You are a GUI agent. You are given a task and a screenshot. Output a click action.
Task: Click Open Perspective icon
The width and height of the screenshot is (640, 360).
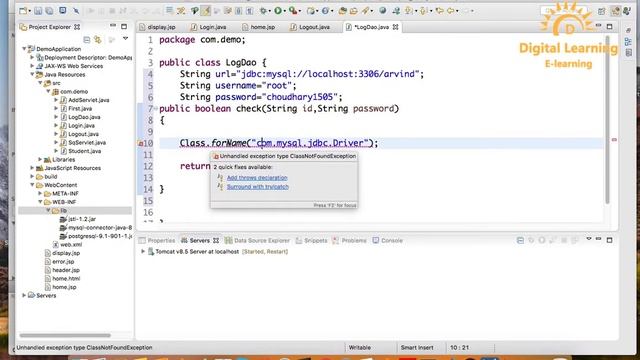click(x=602, y=11)
